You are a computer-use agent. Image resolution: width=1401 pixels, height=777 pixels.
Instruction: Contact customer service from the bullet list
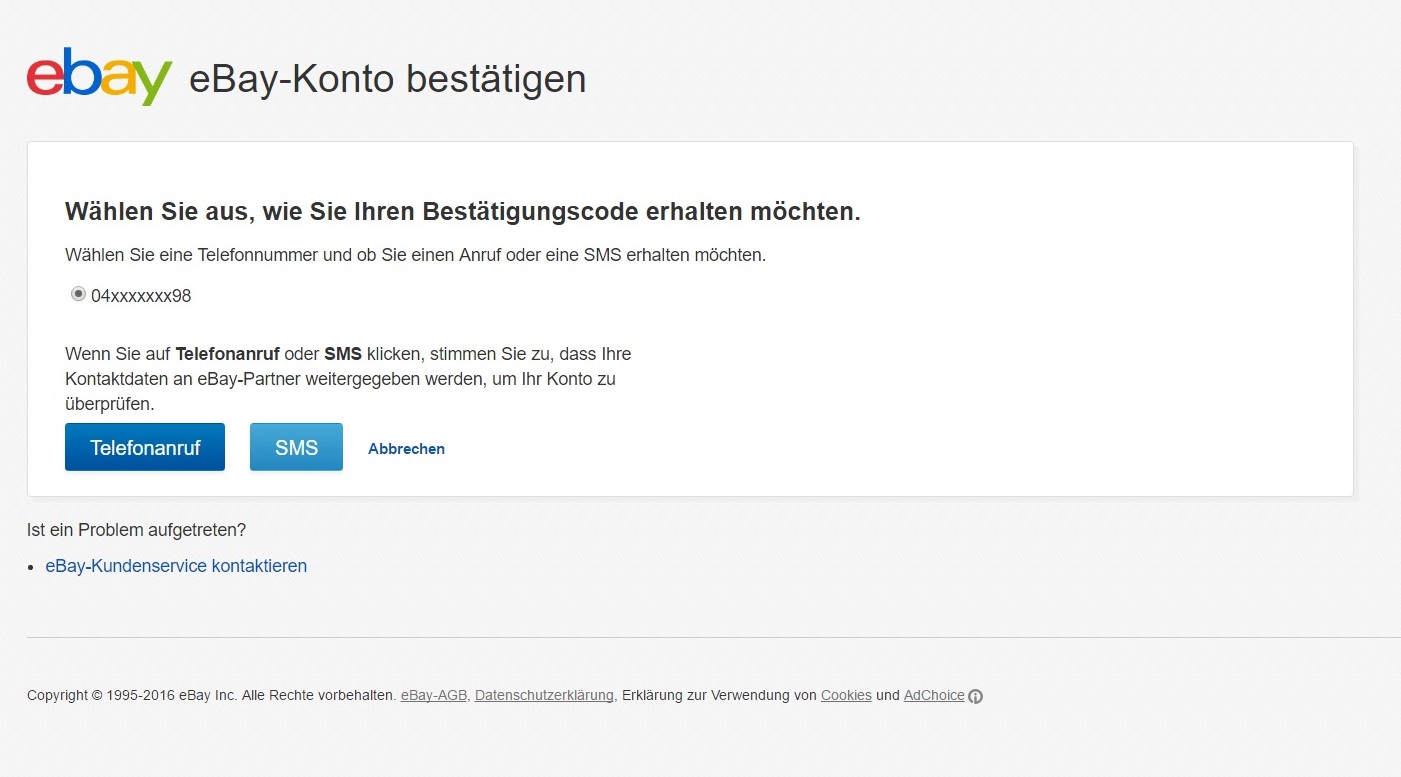[x=176, y=565]
